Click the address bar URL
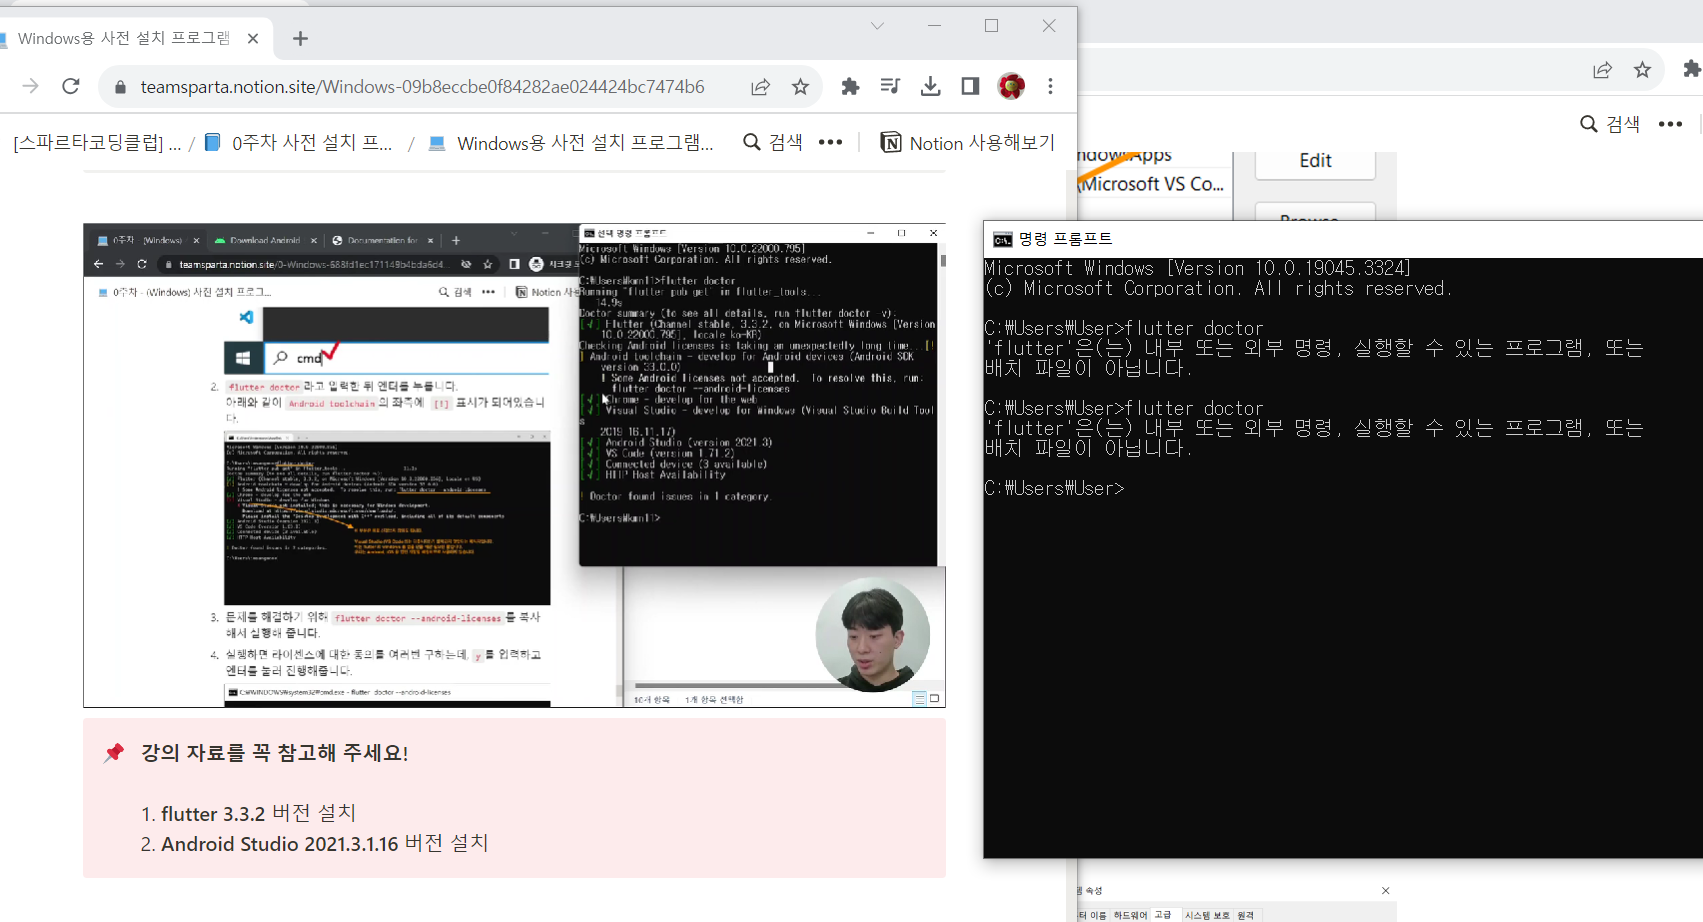Screen dimensions: 1703x922 tap(422, 87)
